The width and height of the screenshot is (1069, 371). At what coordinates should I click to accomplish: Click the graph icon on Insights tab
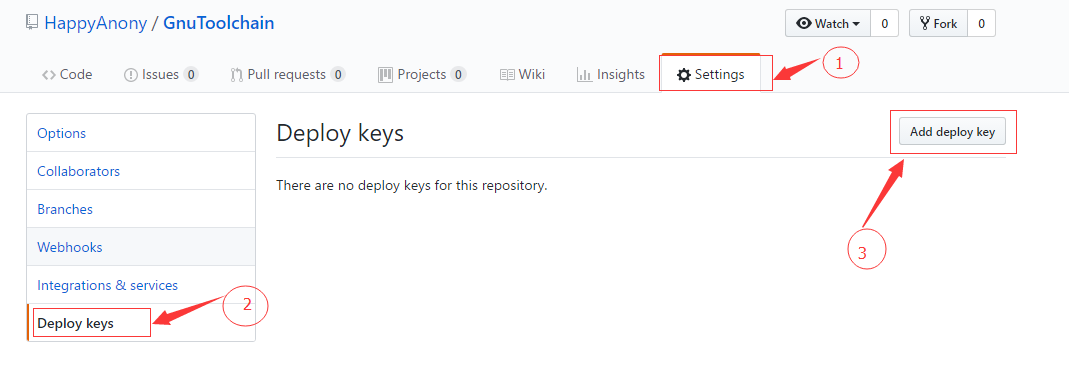[584, 75]
